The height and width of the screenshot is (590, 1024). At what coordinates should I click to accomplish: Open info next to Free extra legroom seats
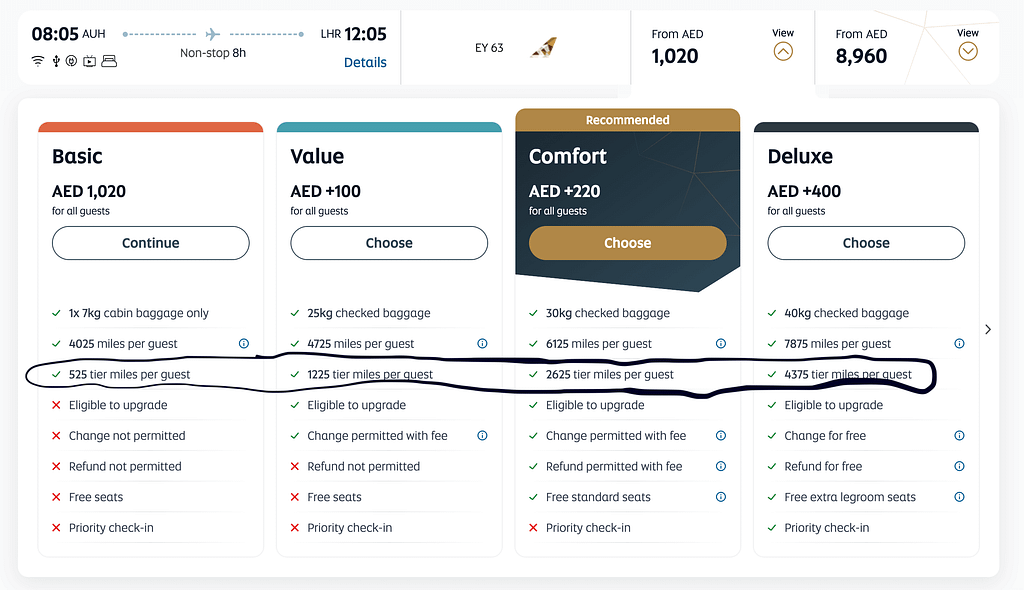tap(958, 497)
